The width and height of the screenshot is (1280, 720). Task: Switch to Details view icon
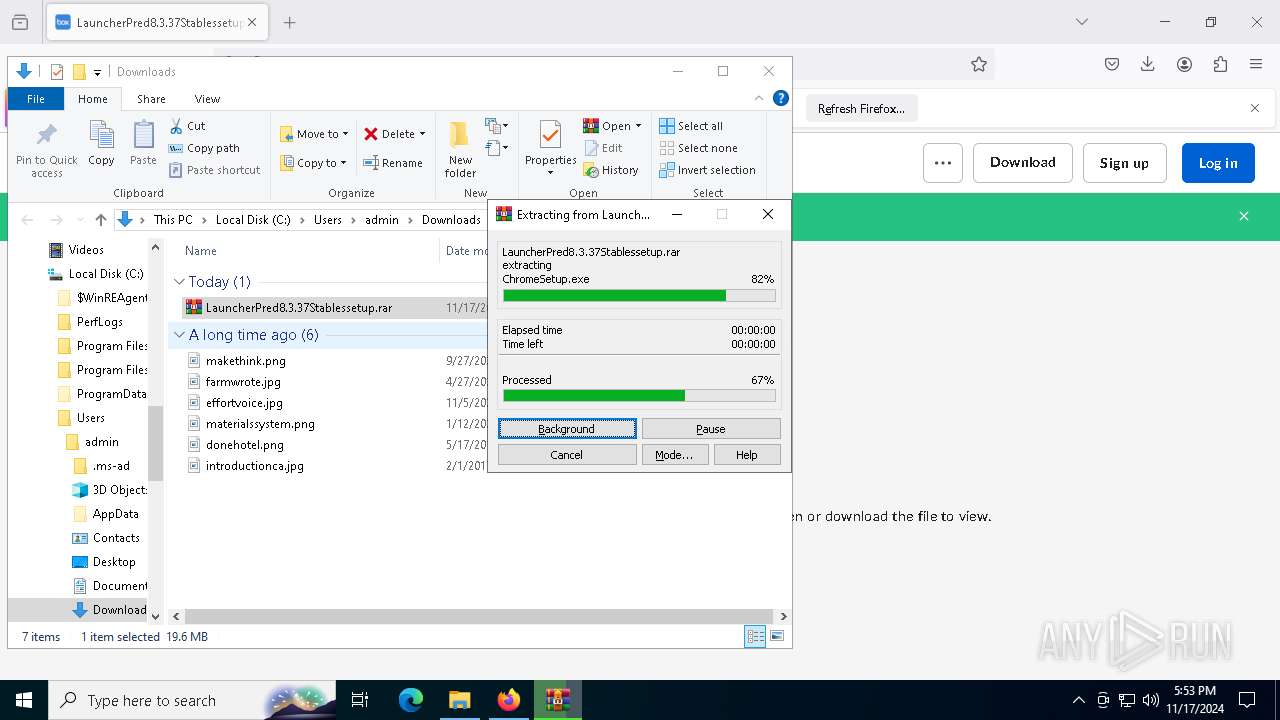pos(755,636)
